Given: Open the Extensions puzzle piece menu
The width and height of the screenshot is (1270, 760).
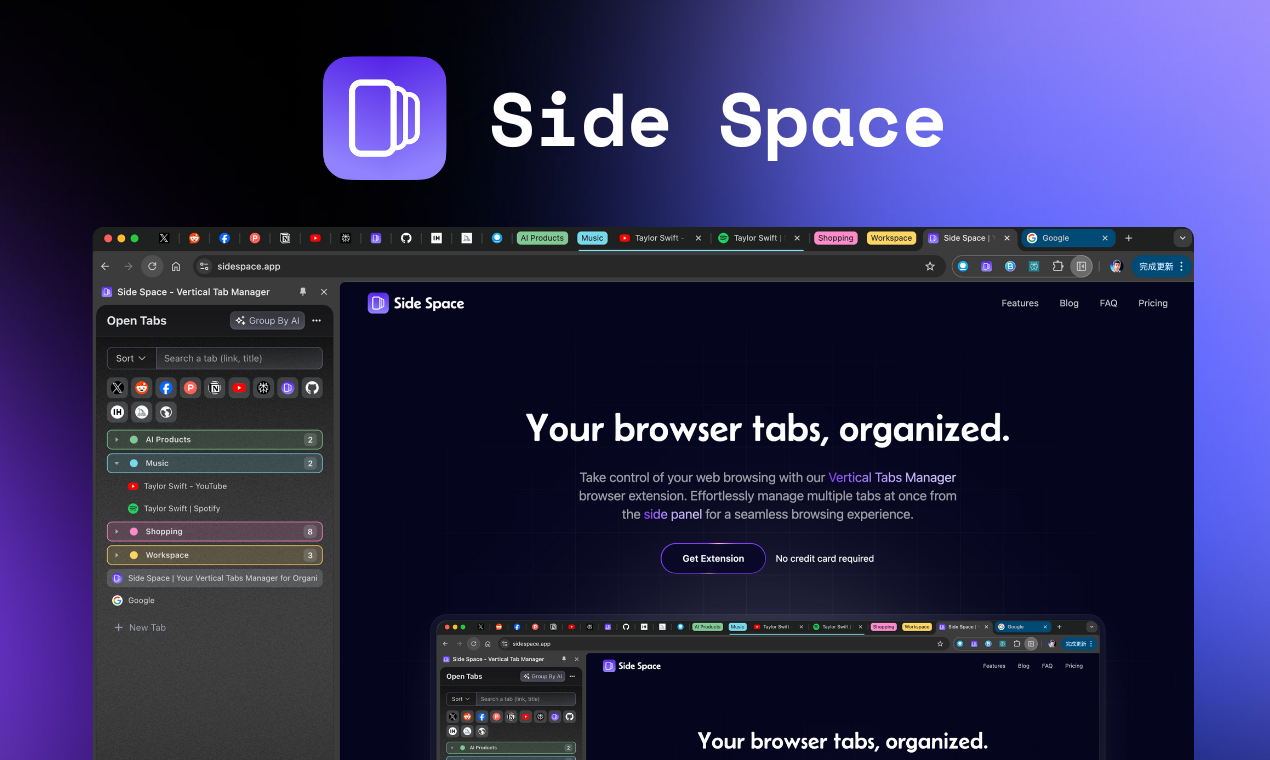Looking at the screenshot, I should (x=1057, y=266).
